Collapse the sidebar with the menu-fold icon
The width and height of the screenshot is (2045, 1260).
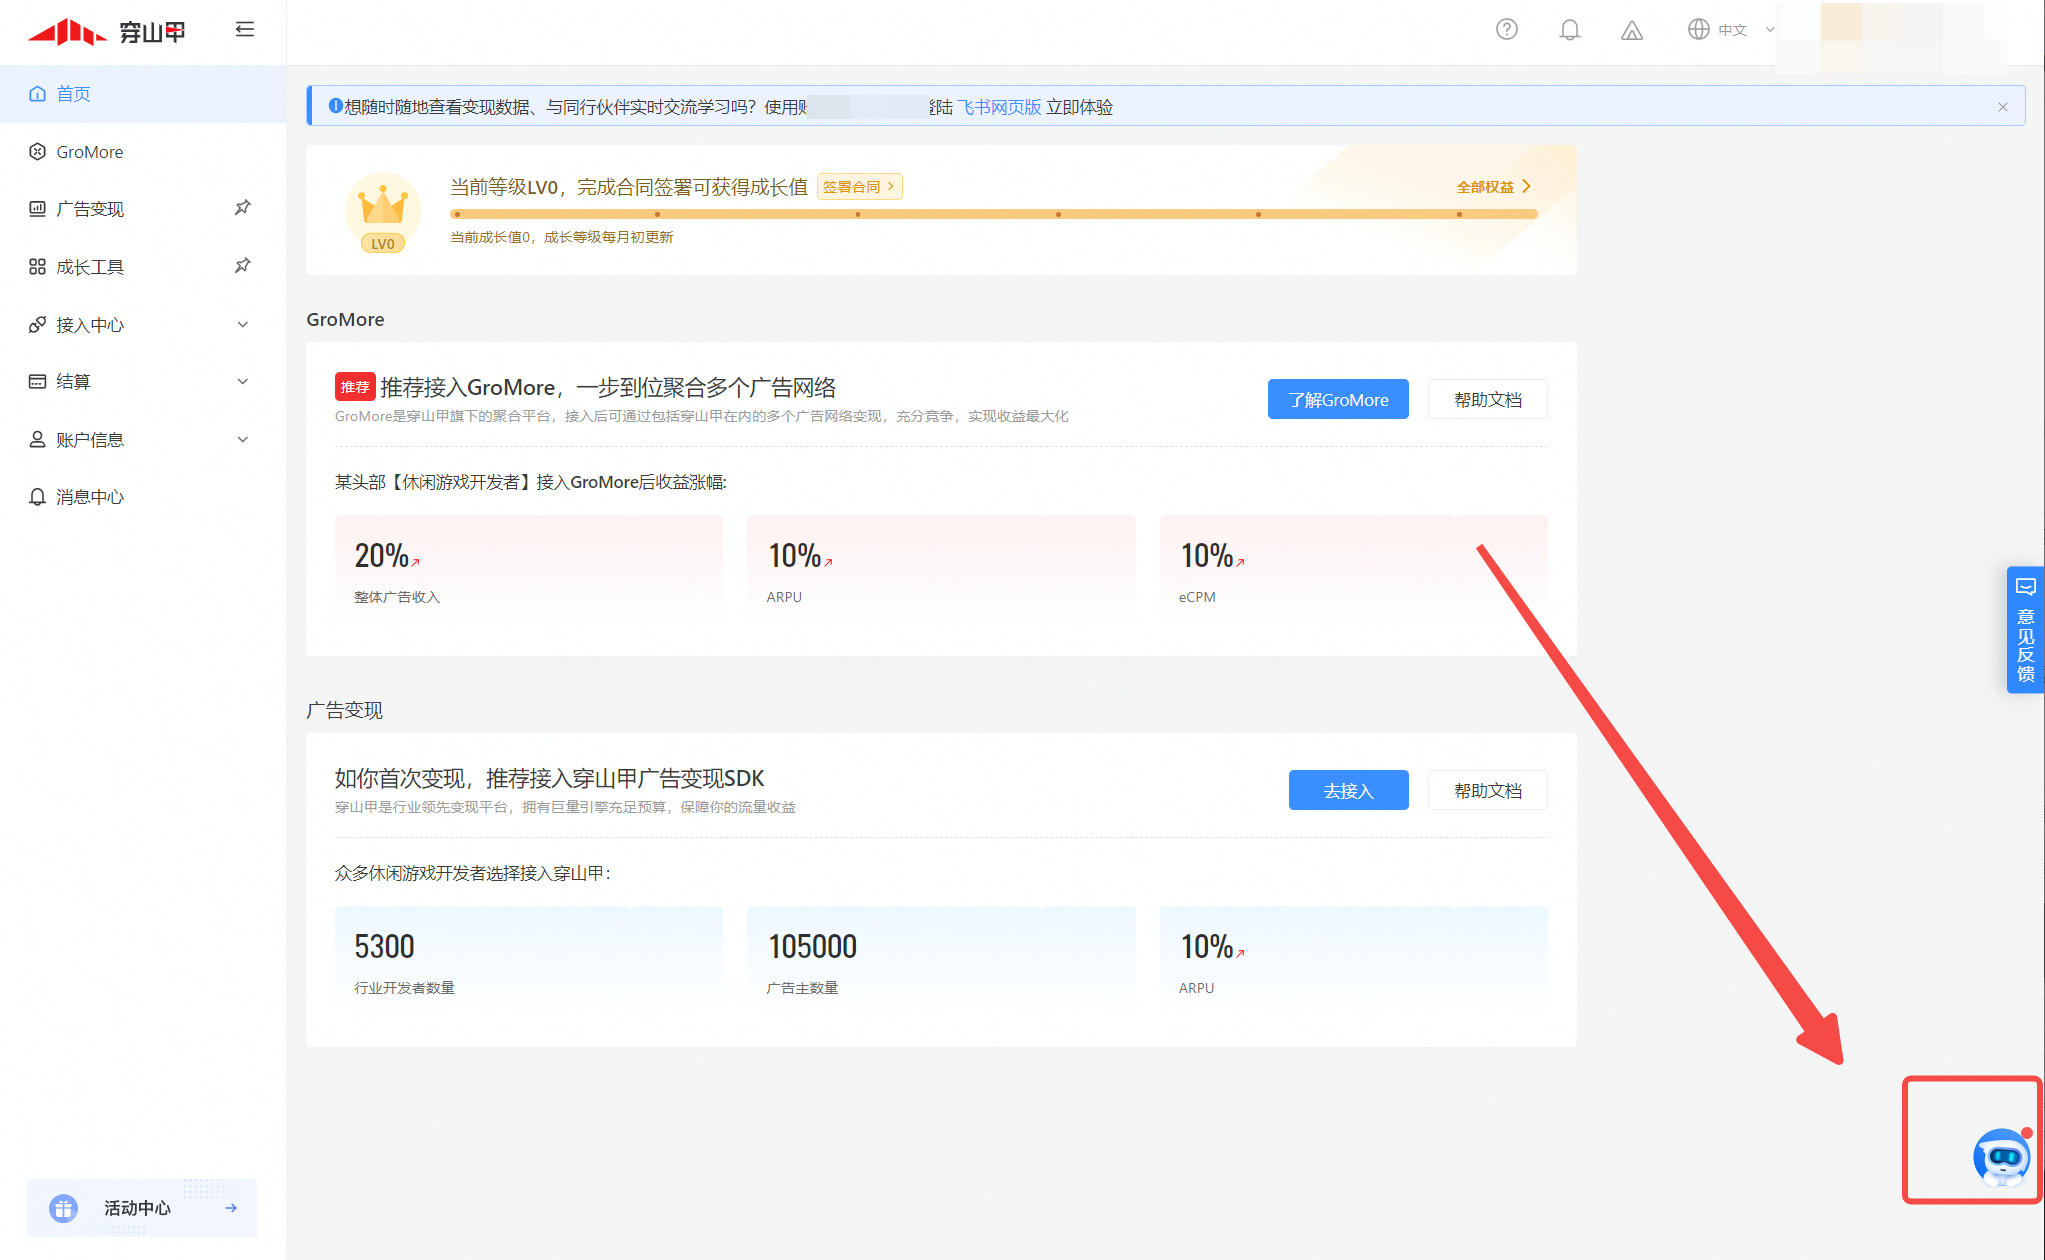click(245, 29)
